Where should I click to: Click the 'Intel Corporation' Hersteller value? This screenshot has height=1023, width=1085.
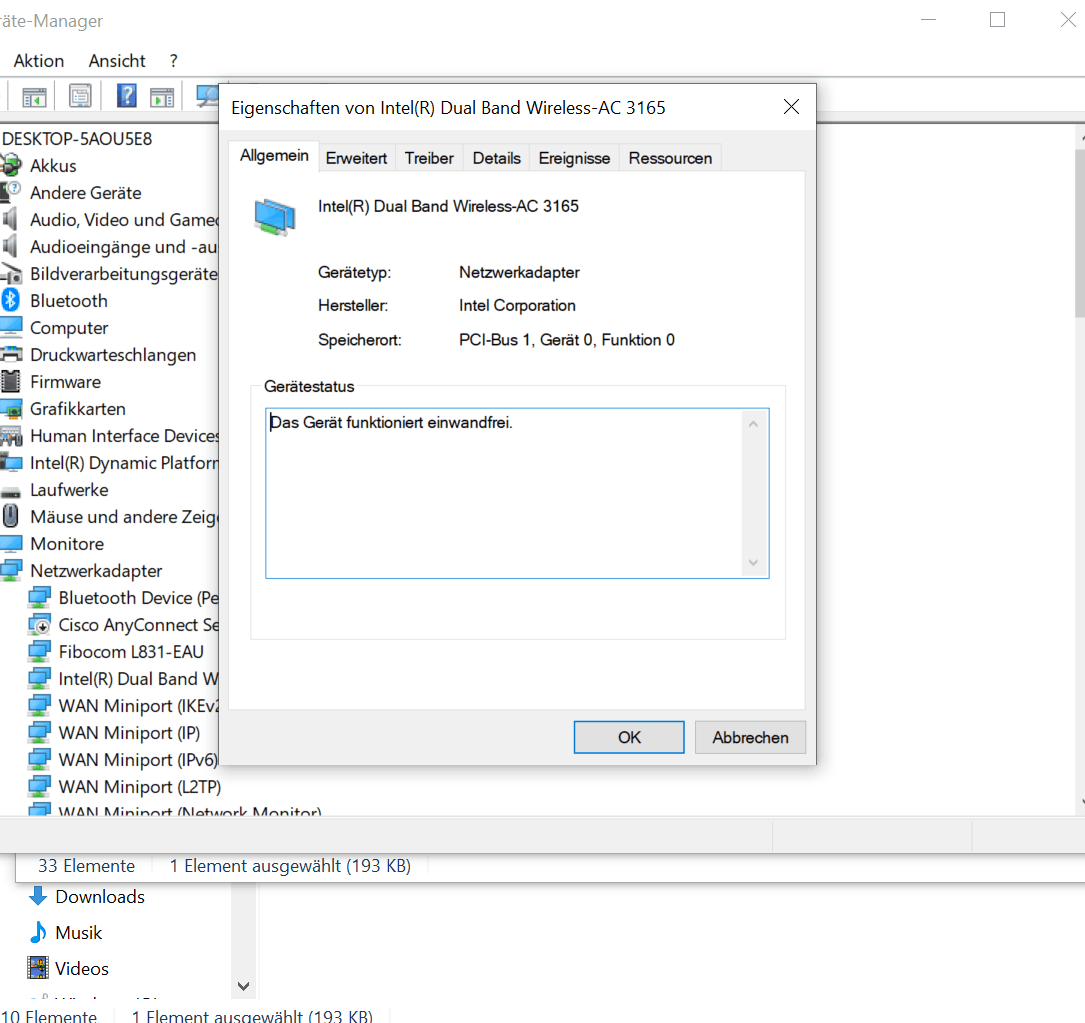tap(517, 305)
